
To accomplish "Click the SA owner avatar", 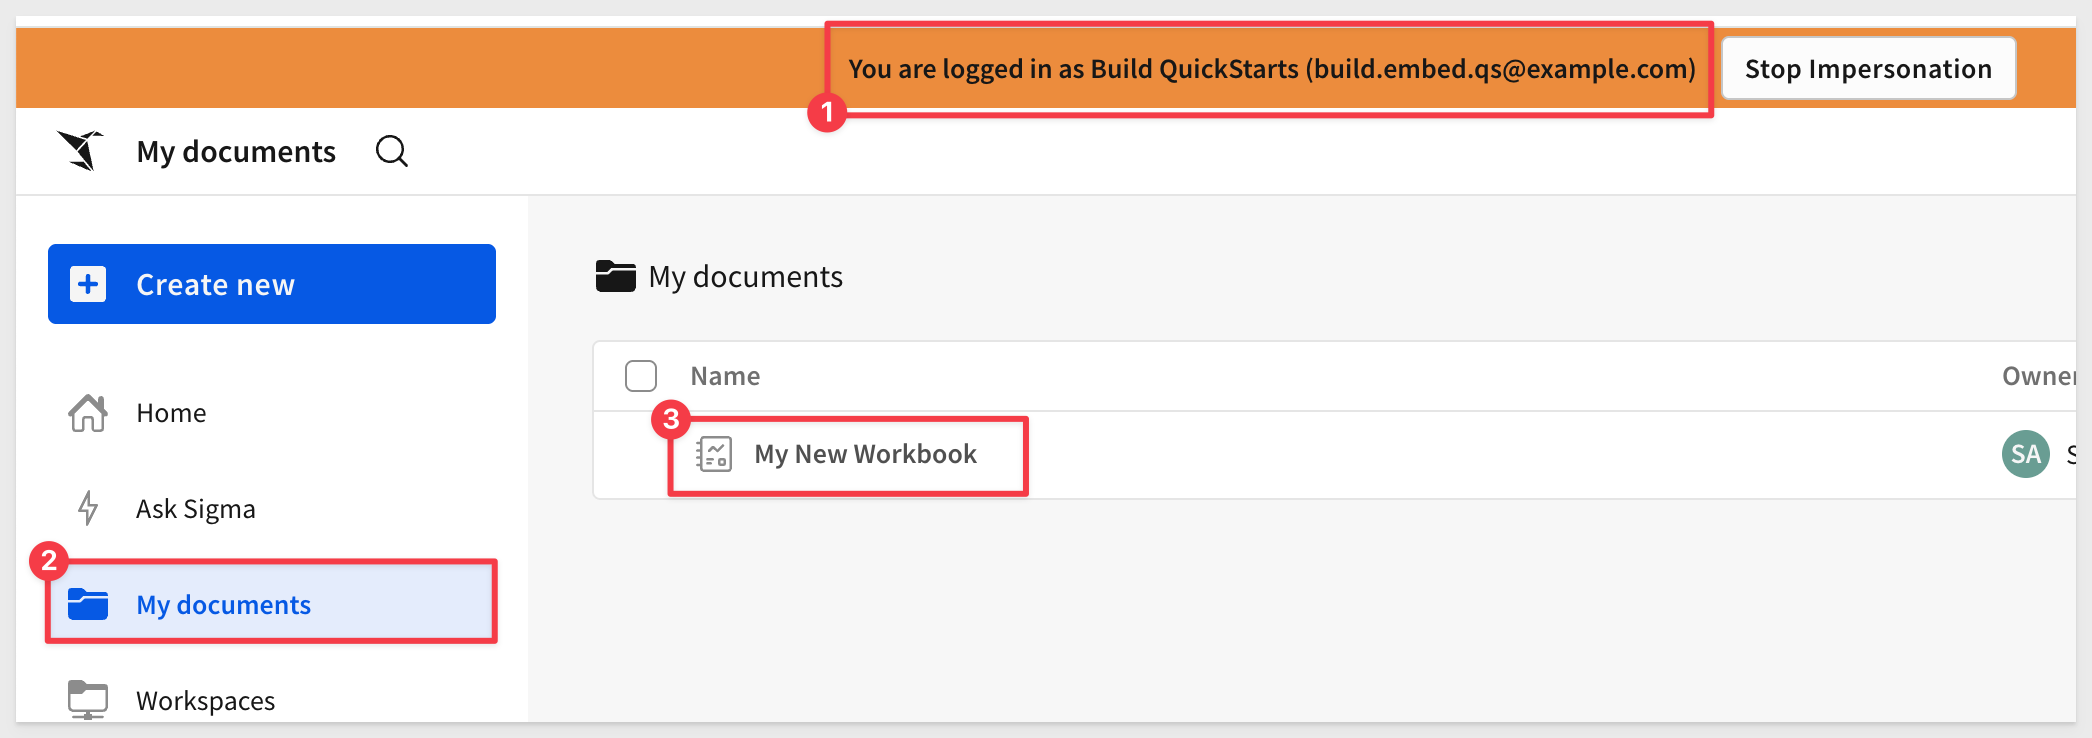I will coord(2026,454).
